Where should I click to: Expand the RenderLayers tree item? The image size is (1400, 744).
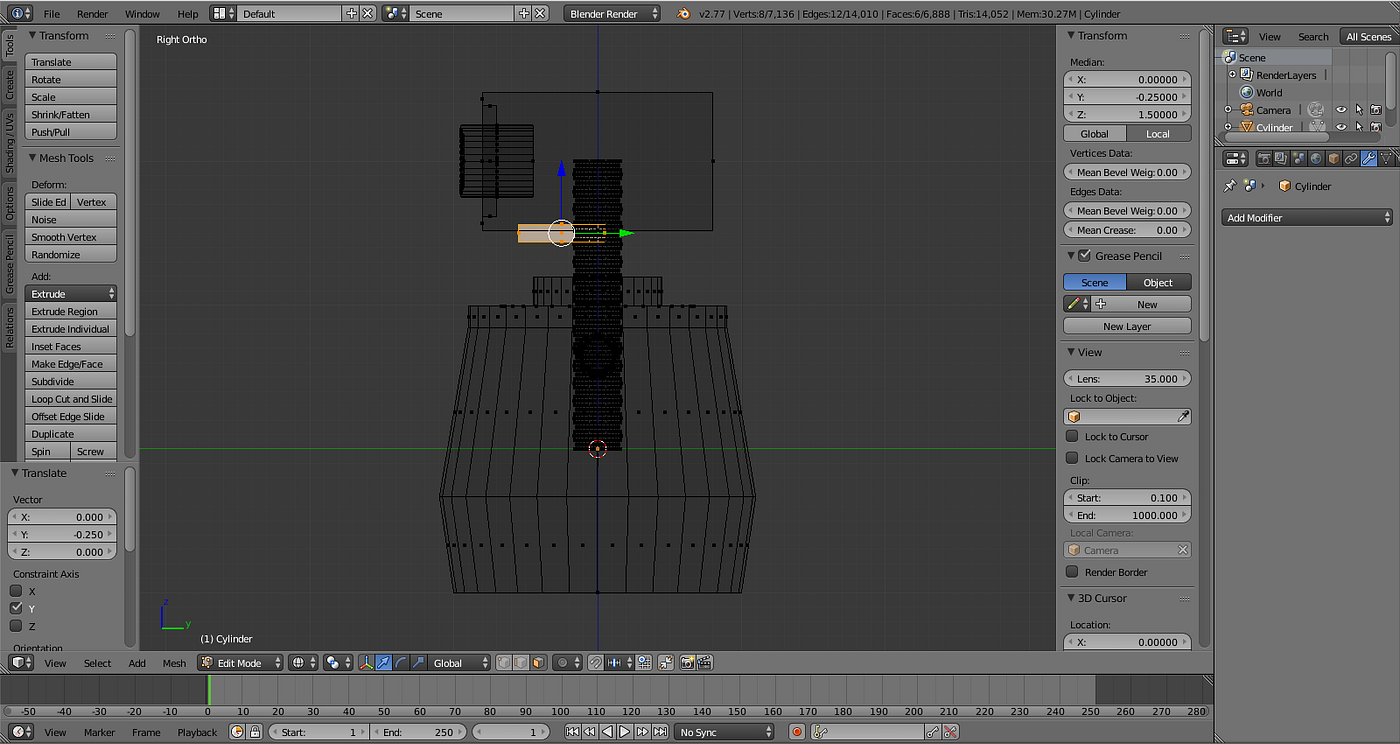(x=1232, y=75)
